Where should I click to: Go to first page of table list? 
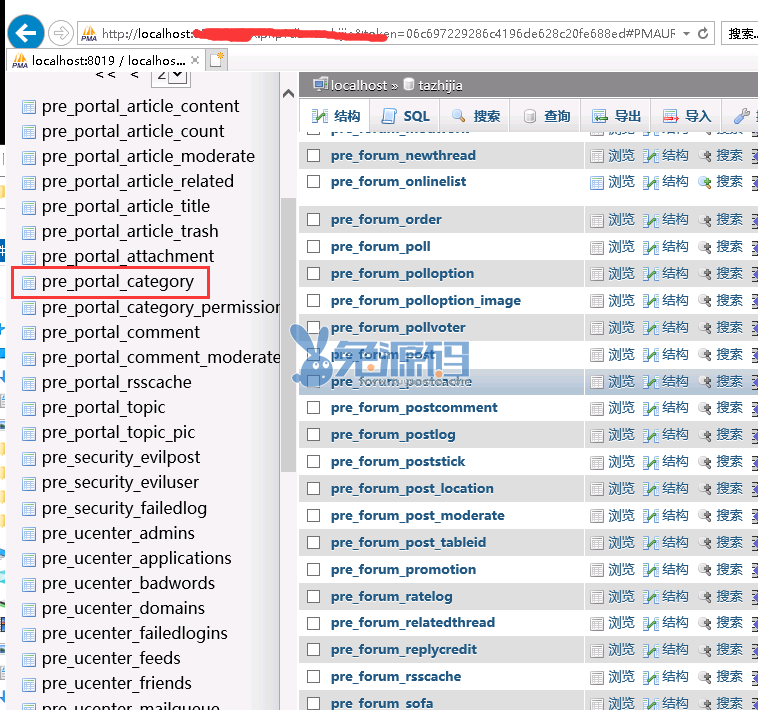tap(105, 74)
